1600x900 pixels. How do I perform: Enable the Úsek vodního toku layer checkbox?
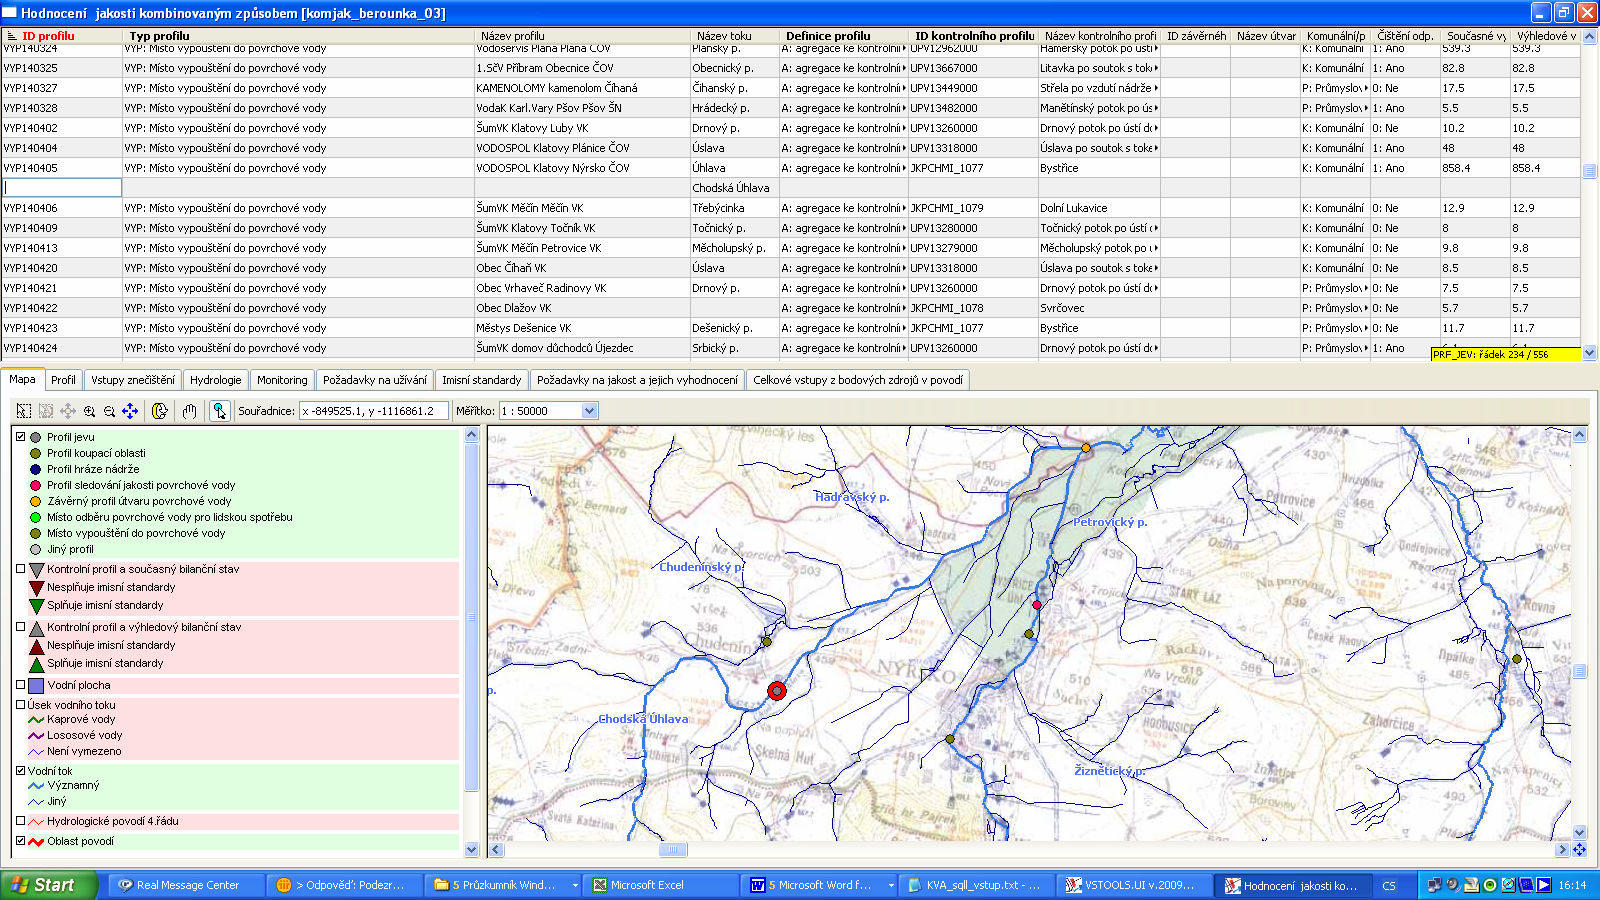click(20, 705)
